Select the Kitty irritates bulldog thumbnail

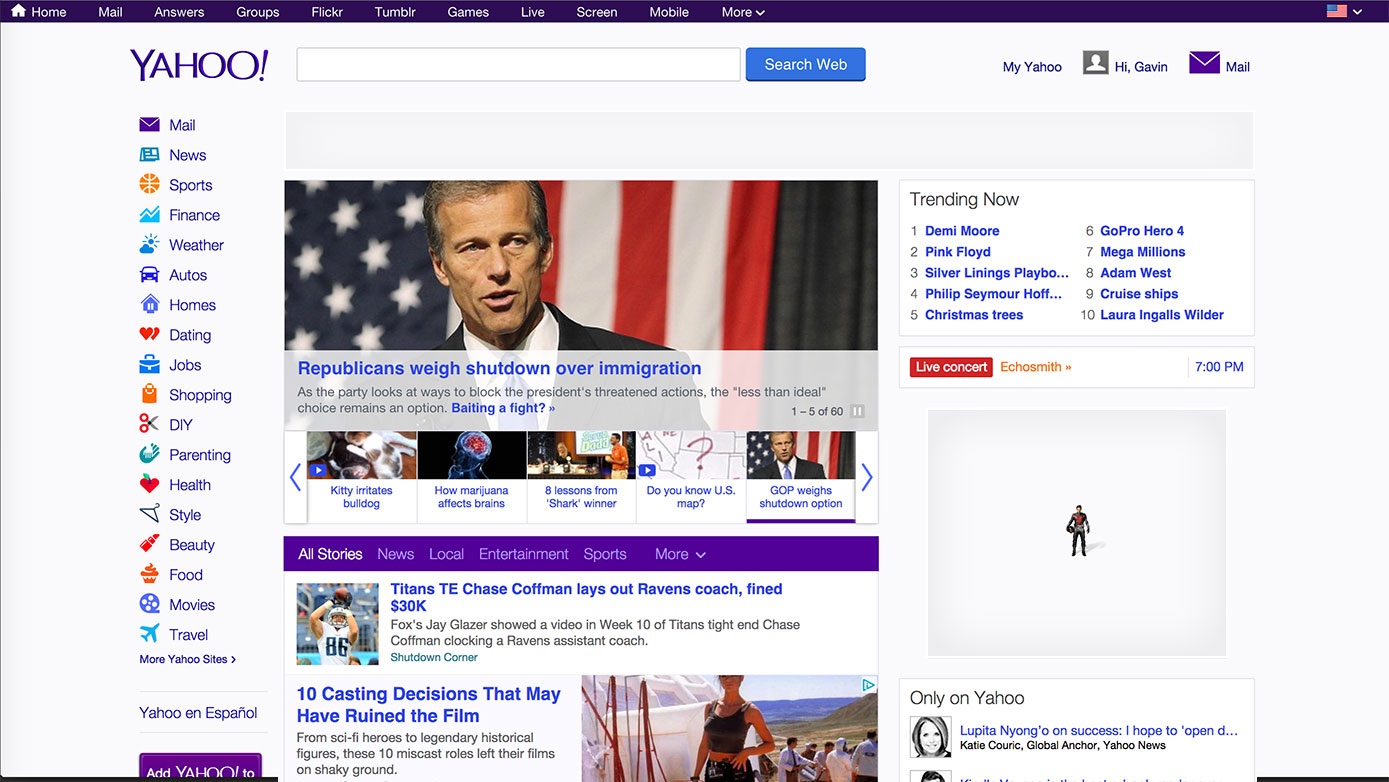pos(361,477)
